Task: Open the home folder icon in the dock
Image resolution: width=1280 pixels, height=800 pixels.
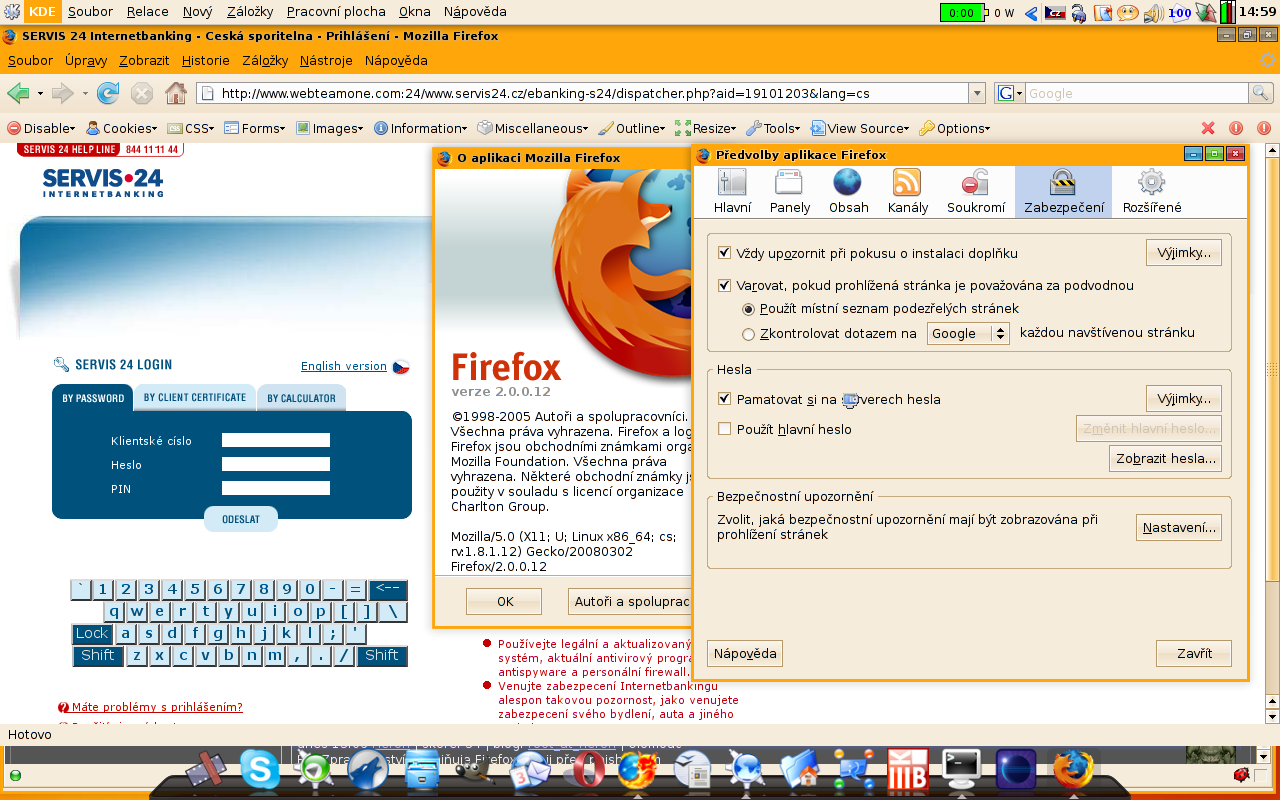Action: click(x=799, y=770)
